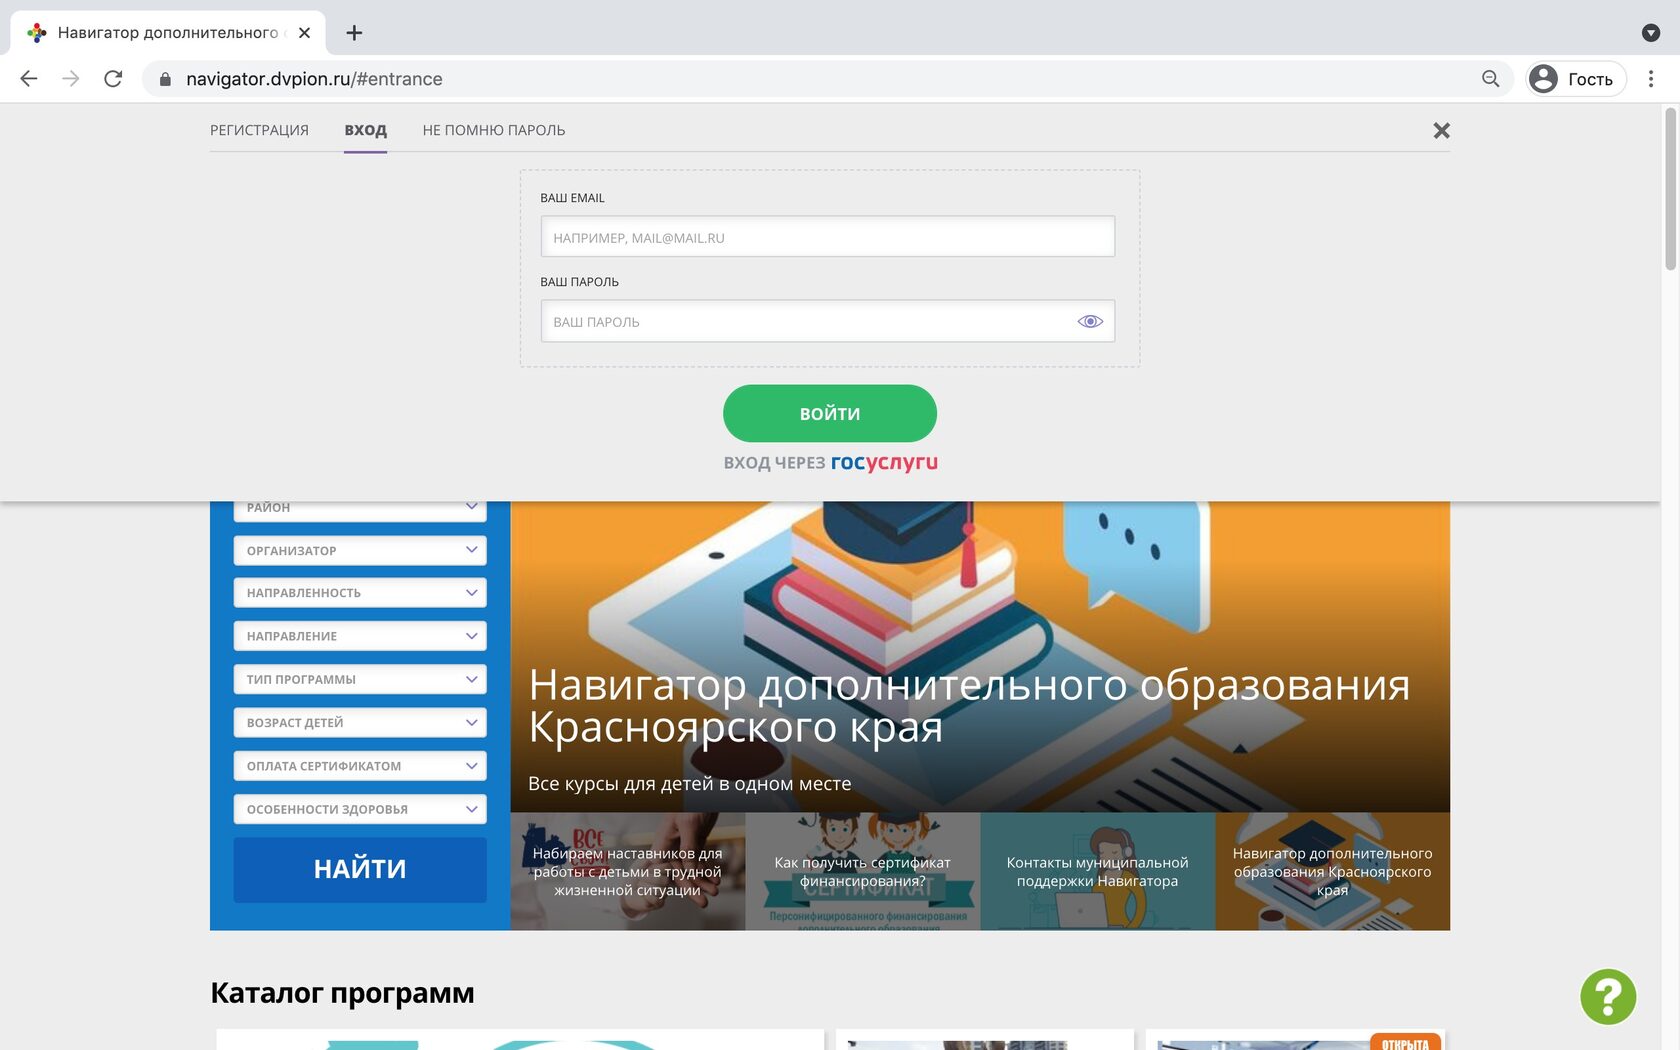Click Все курсы для детей в одном месте

pos(690,784)
